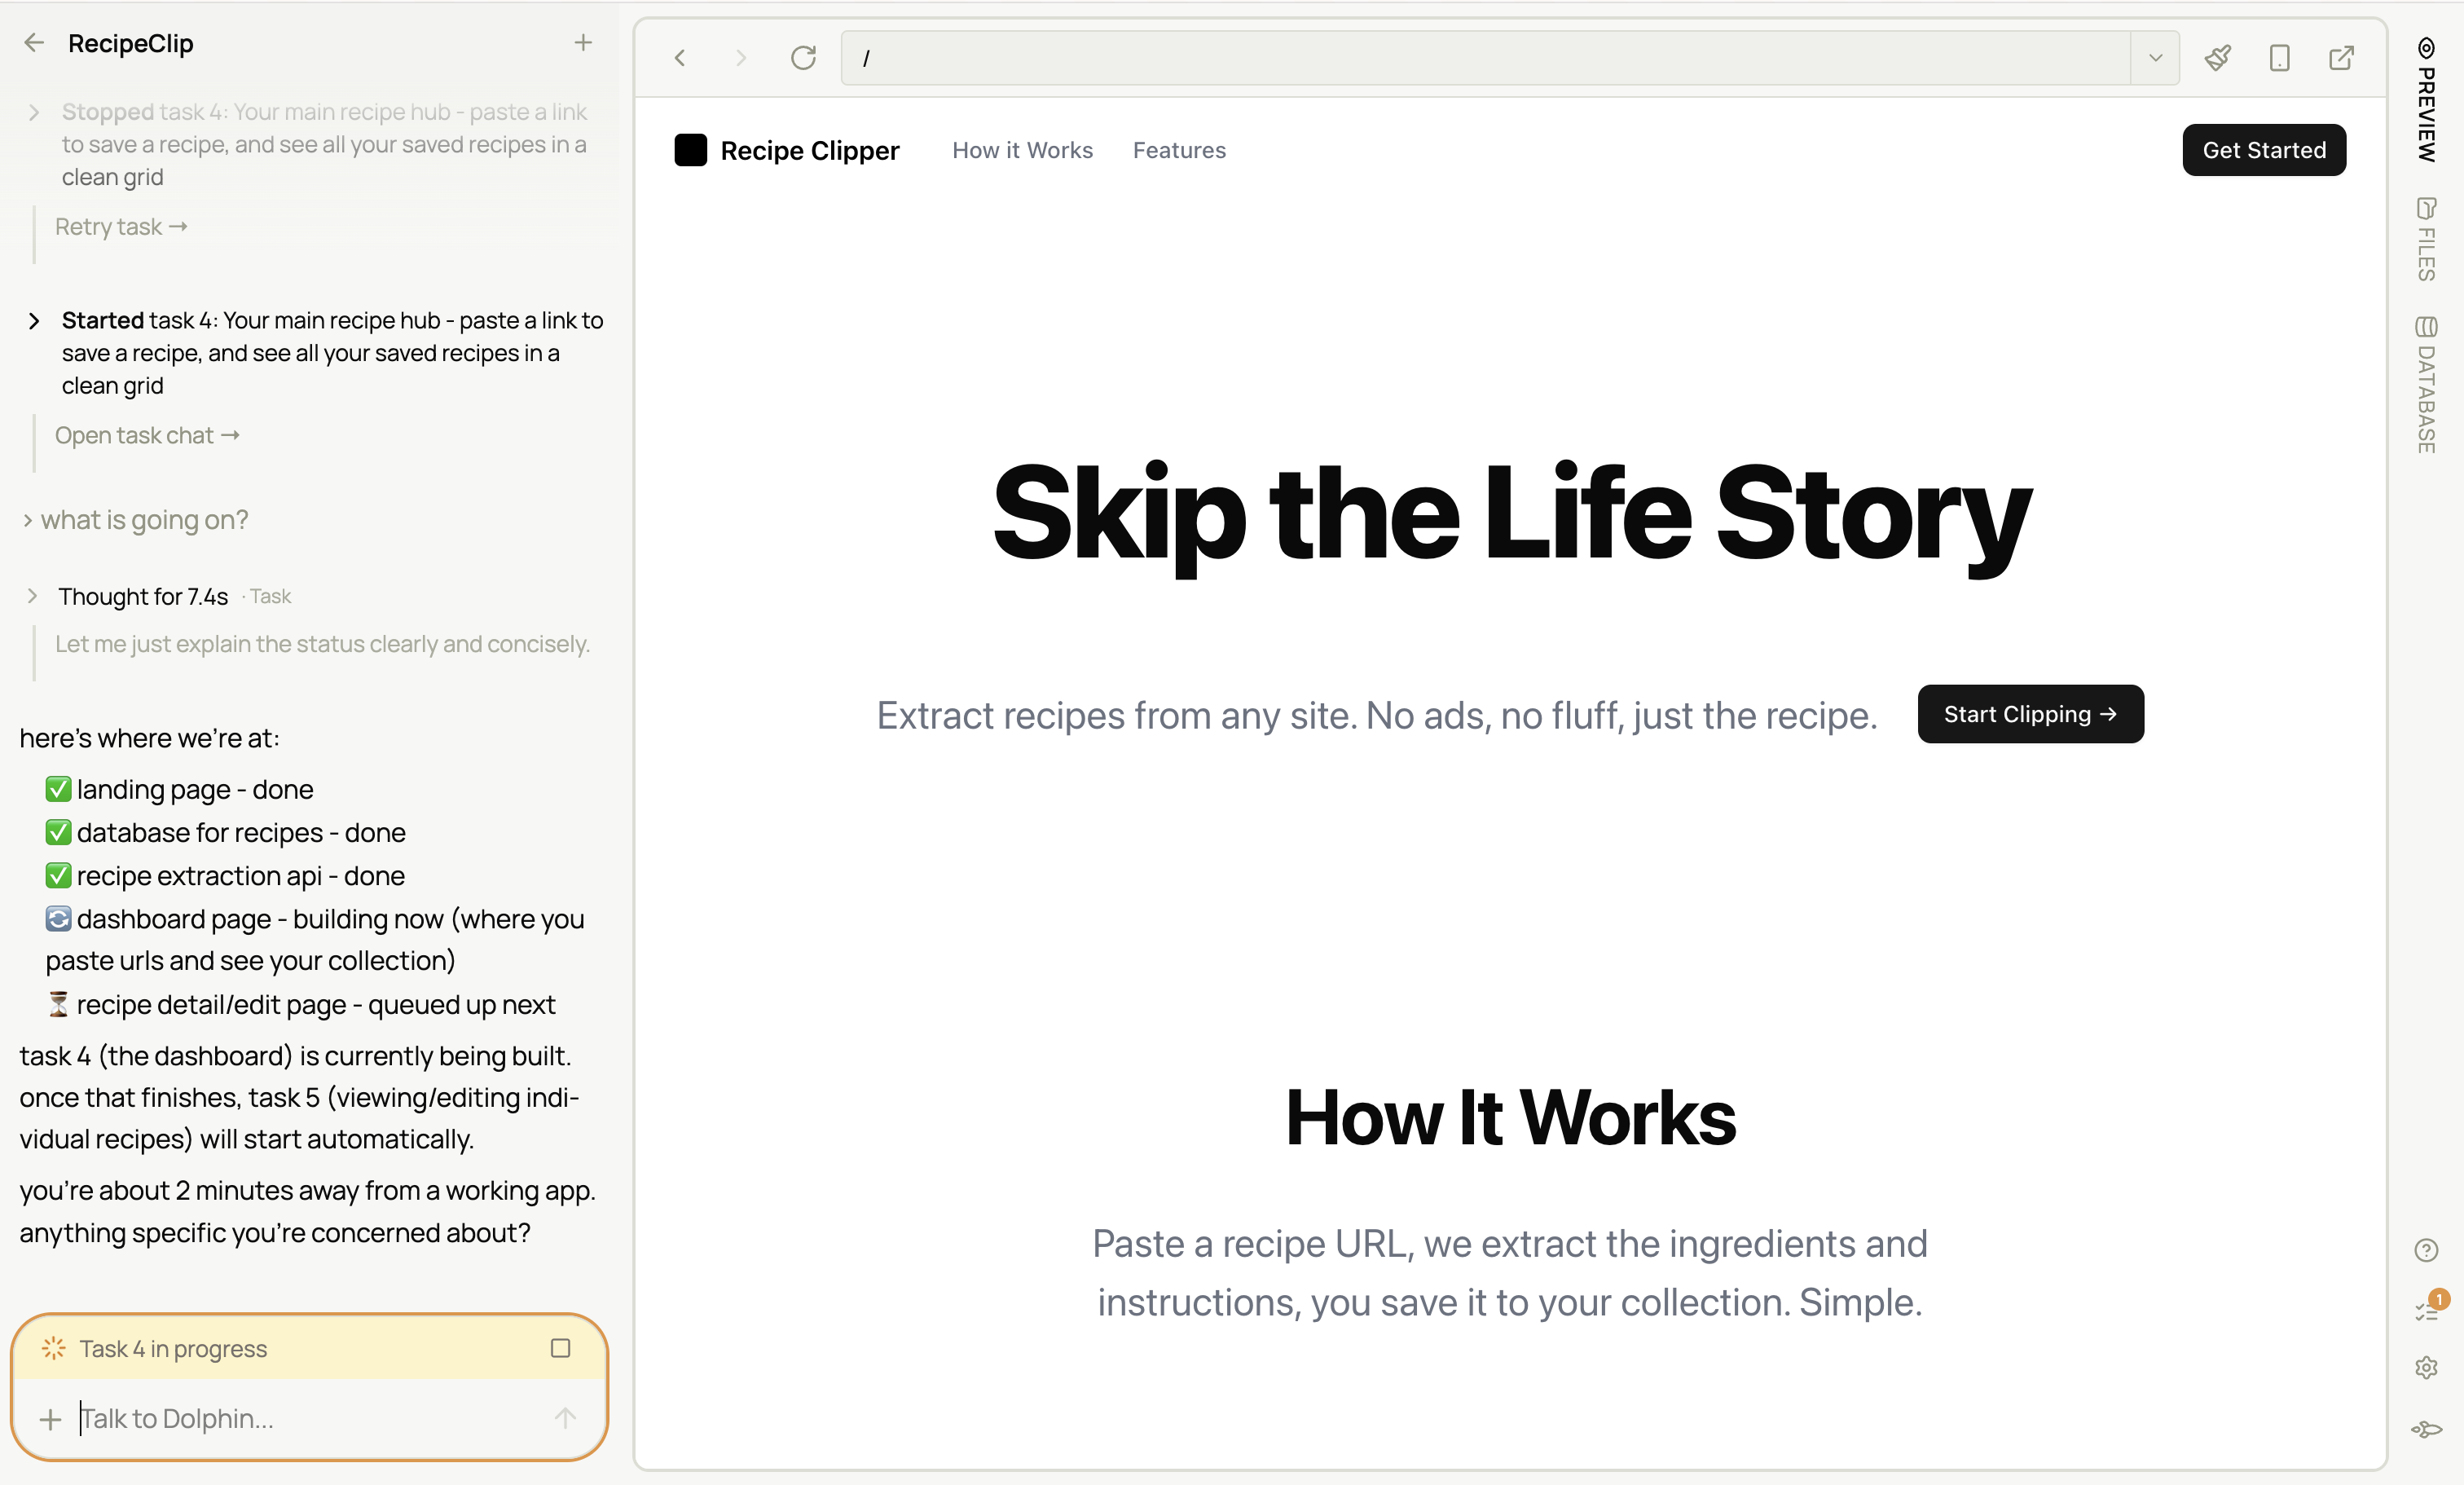Reload the preview page
Screen dimensions: 2464x1485
(x=803, y=58)
